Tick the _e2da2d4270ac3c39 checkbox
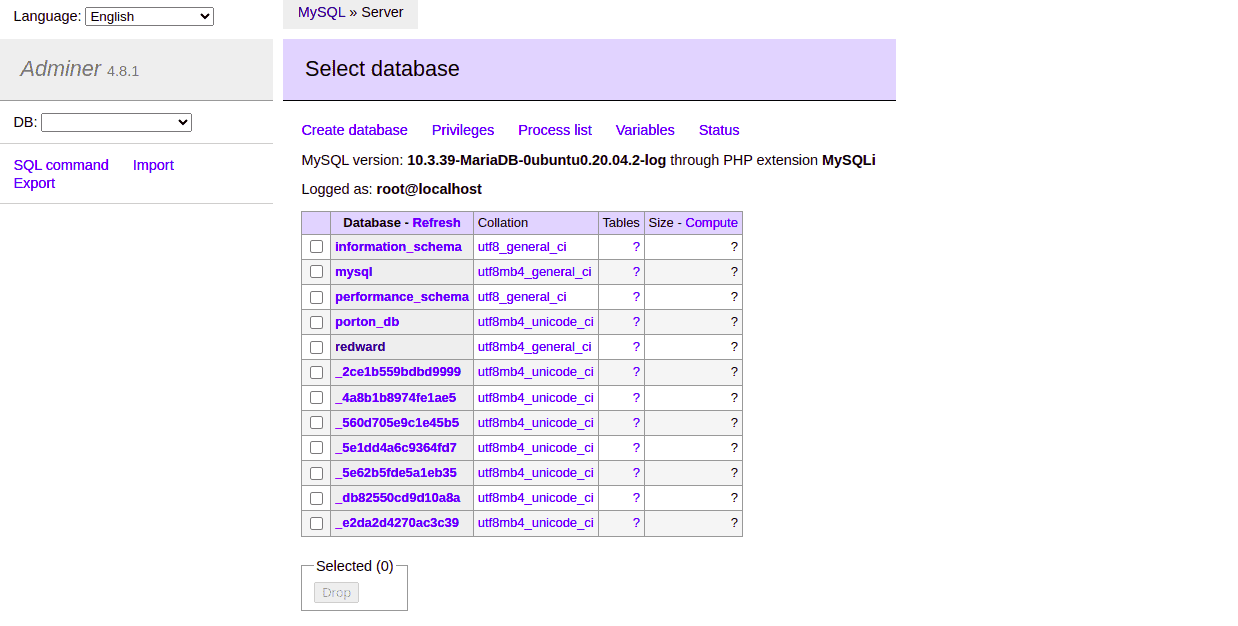This screenshot has width=1238, height=626. pyautogui.click(x=316, y=522)
